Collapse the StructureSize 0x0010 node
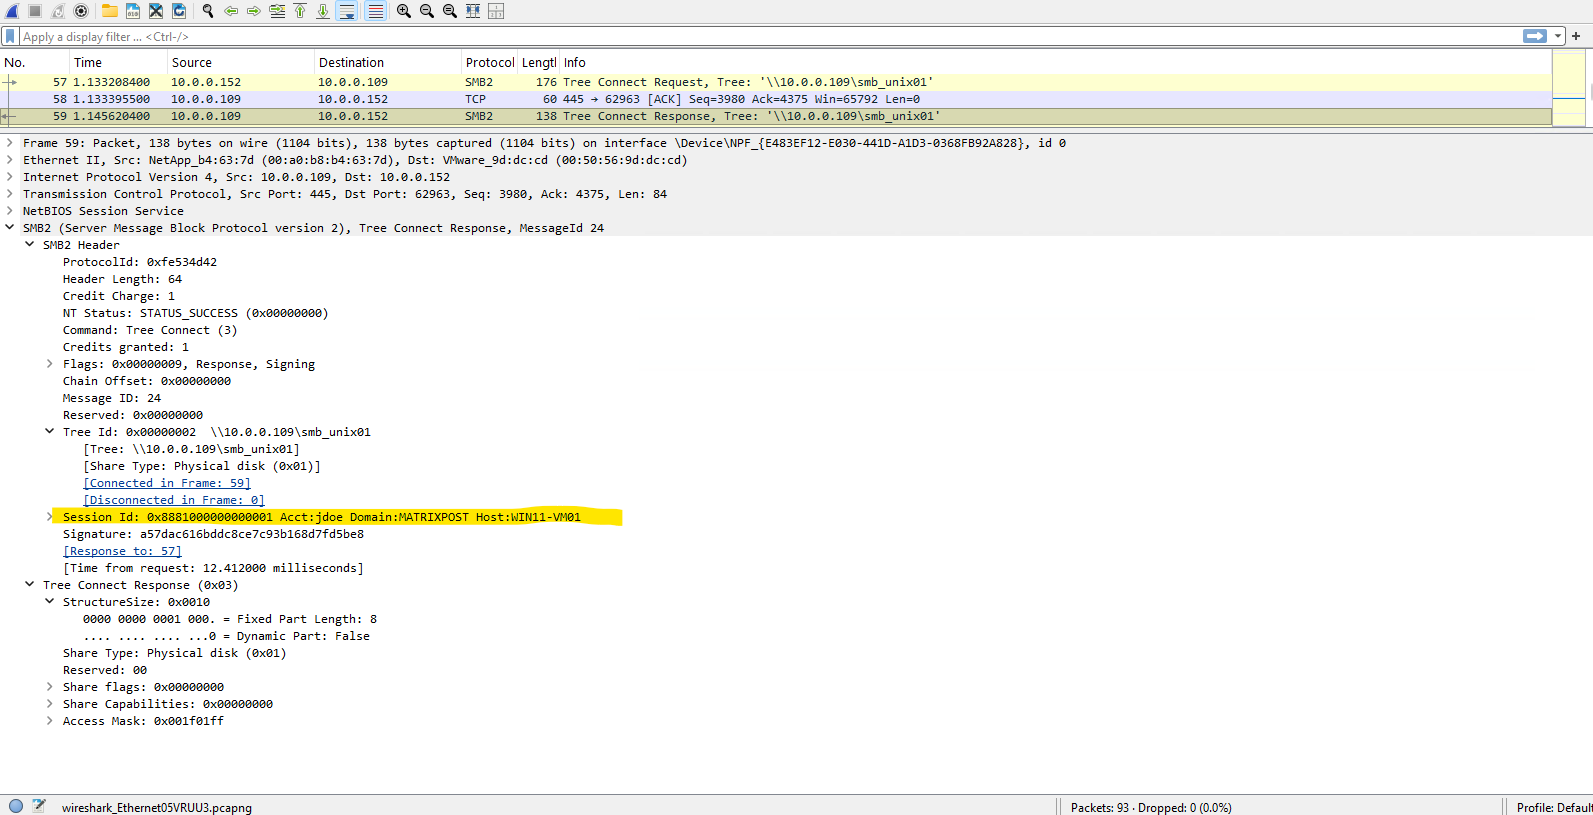This screenshot has height=815, width=1593. [50, 602]
